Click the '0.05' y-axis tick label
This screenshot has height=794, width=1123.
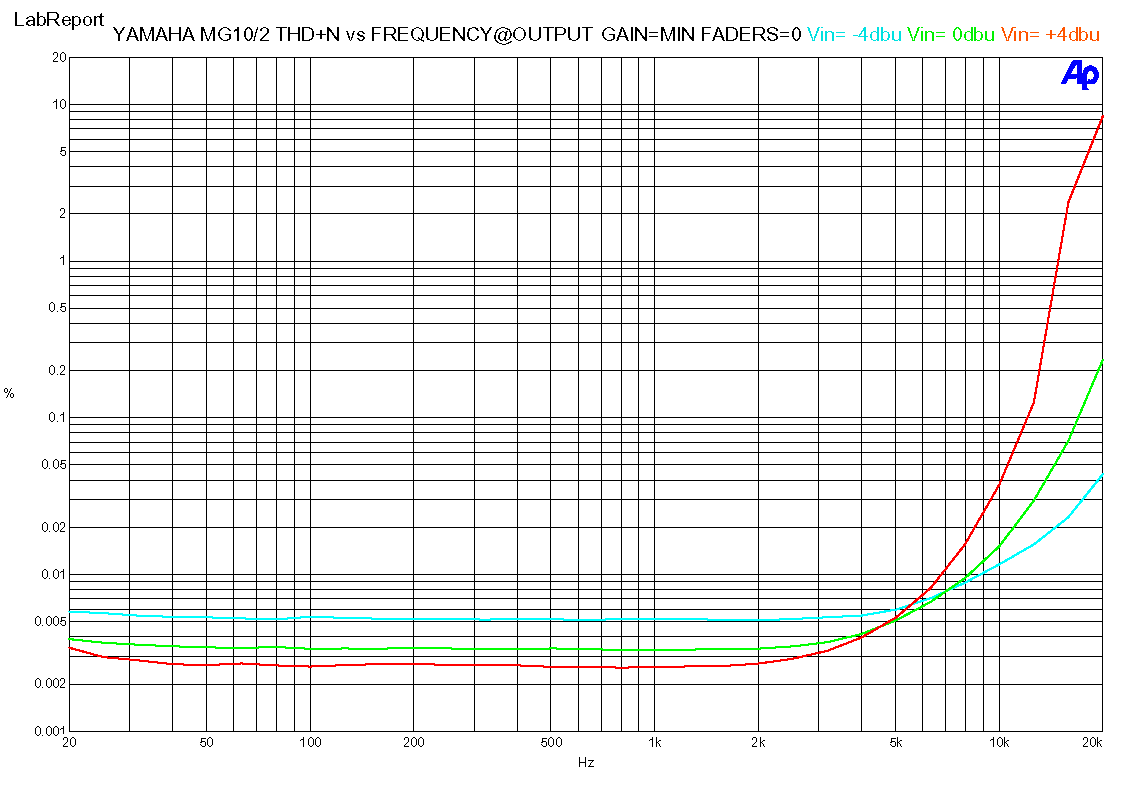click(x=54, y=465)
